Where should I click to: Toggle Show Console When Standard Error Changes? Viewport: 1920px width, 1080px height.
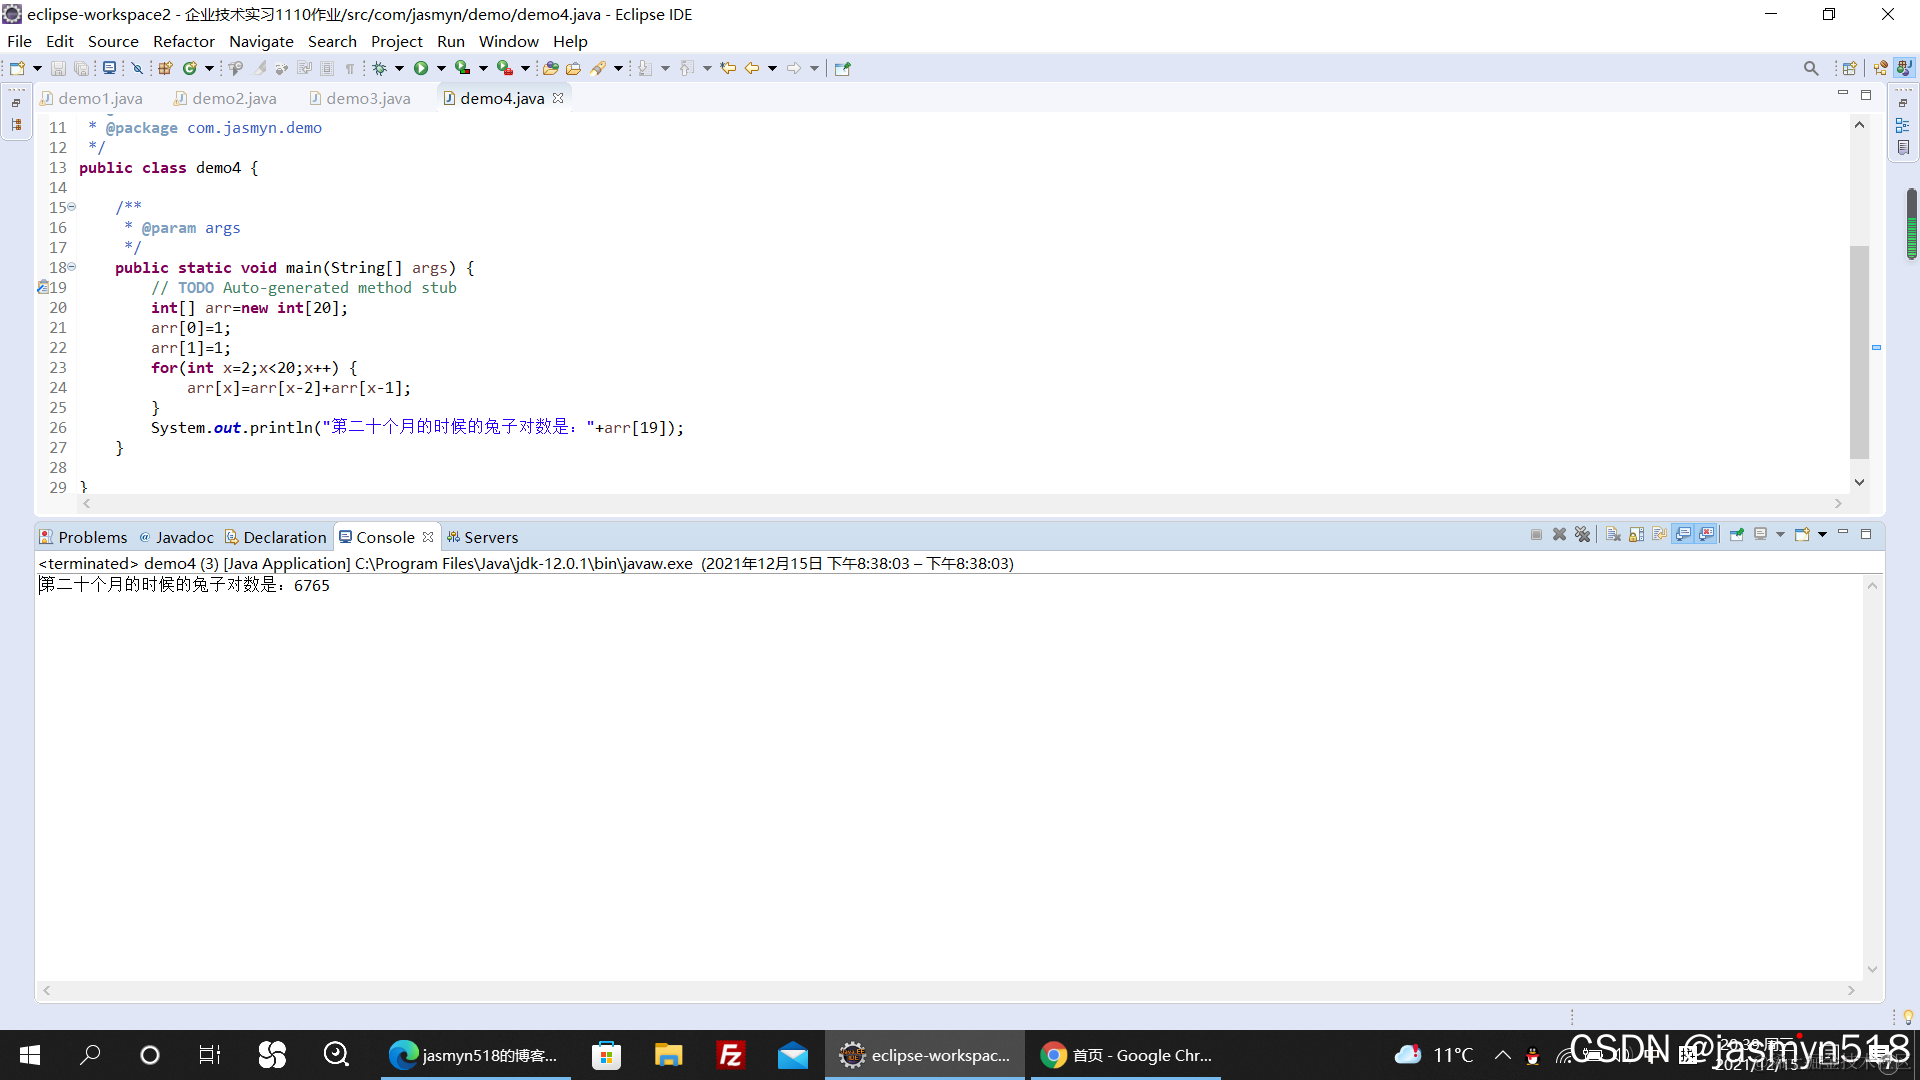1706,535
